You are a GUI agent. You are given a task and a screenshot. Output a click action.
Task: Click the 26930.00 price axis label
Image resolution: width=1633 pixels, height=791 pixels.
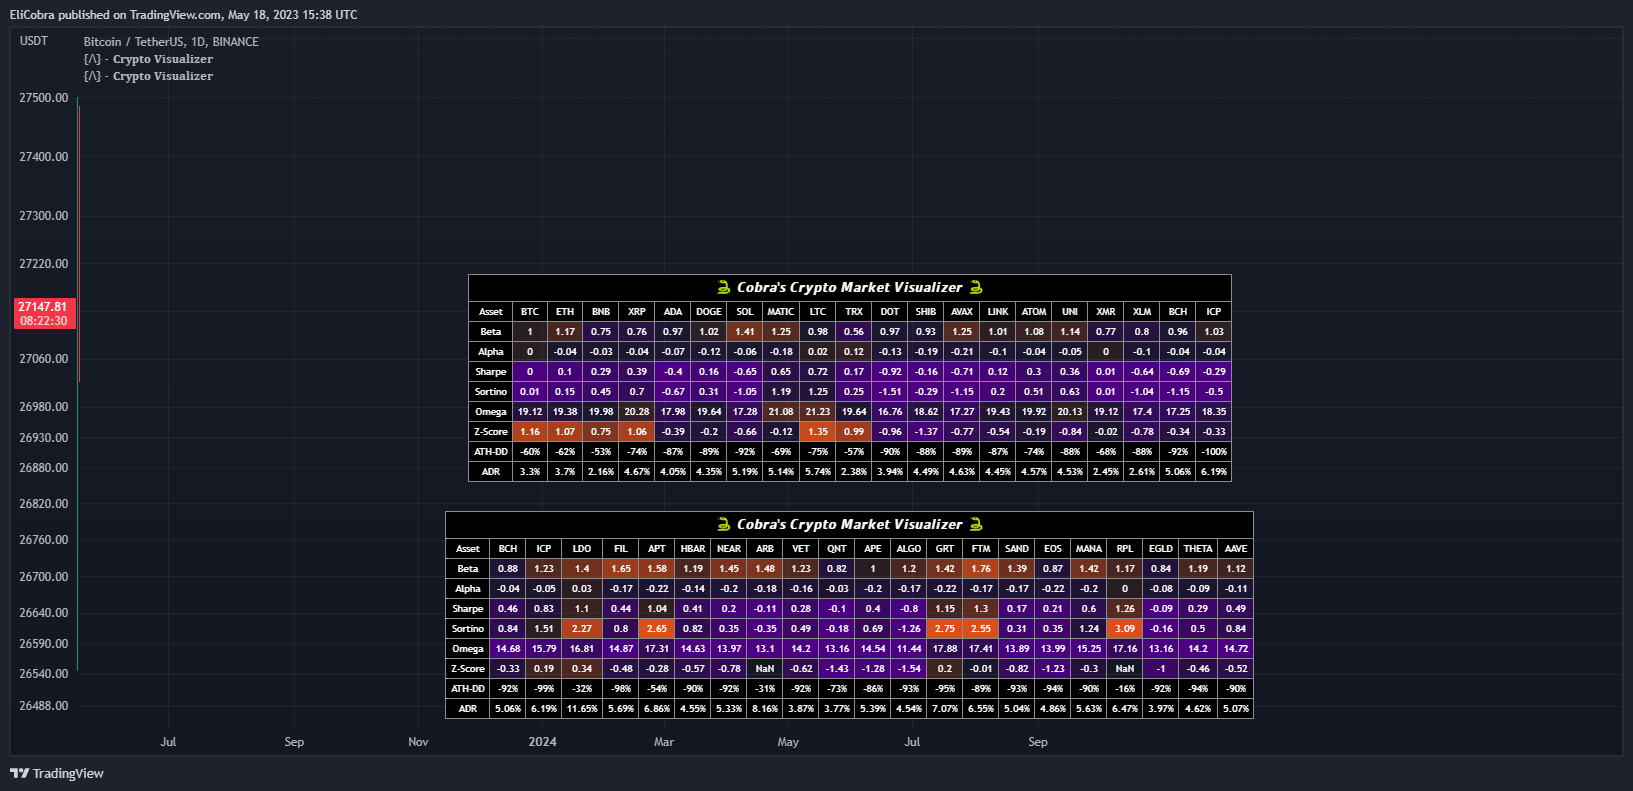tap(44, 438)
